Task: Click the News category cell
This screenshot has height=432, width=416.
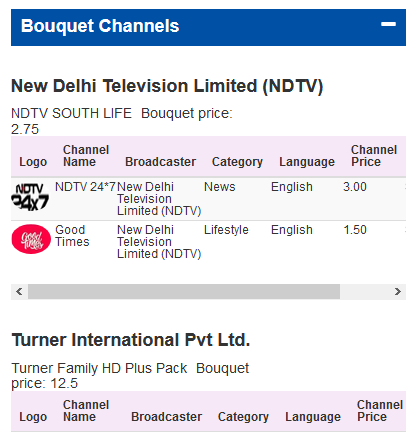Action: (x=220, y=187)
